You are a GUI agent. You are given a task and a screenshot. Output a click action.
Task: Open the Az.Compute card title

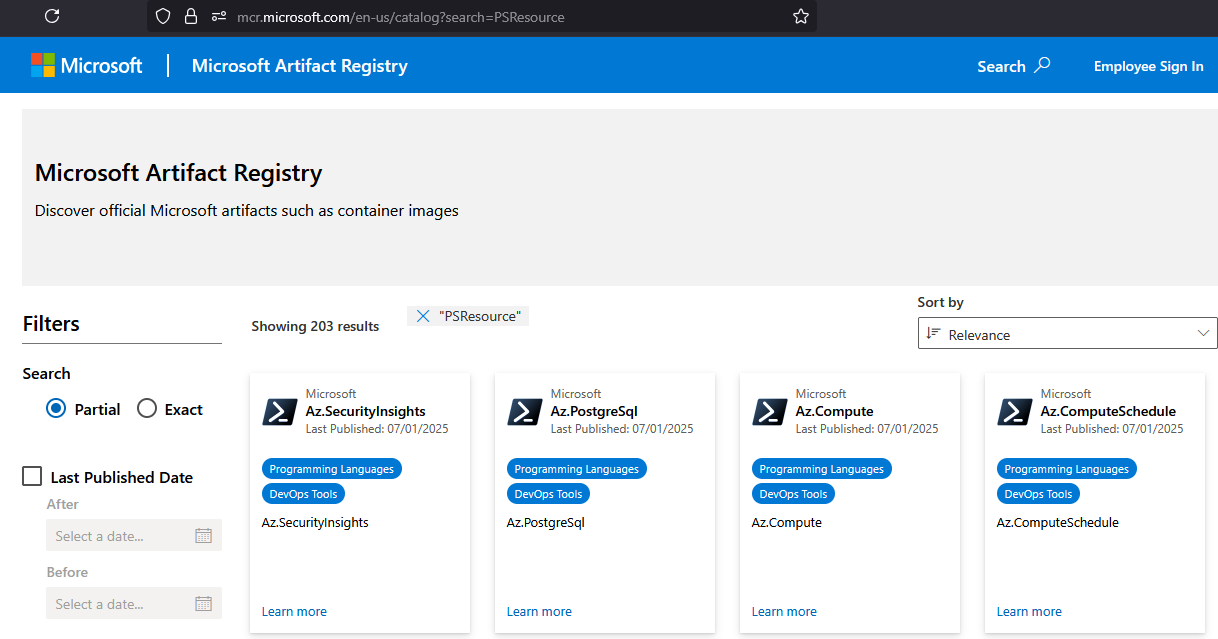(835, 411)
